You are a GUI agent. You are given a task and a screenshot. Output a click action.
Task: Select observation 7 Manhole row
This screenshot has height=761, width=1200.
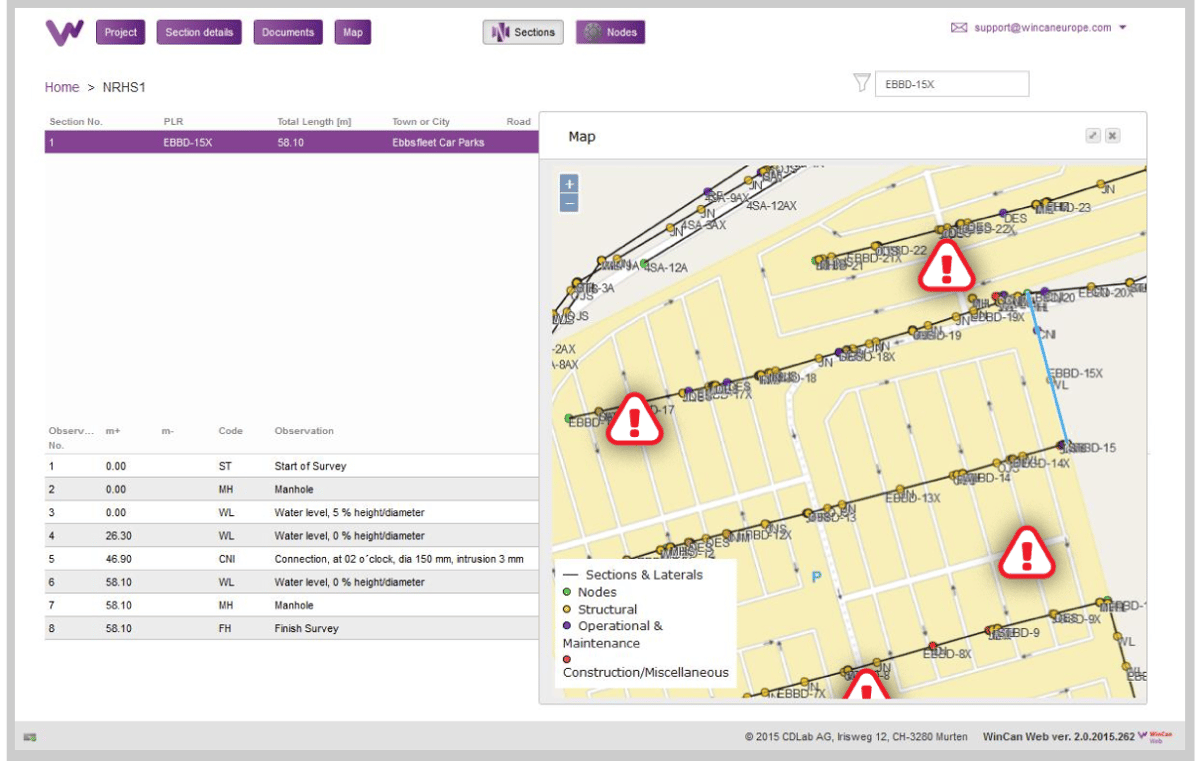click(292, 605)
